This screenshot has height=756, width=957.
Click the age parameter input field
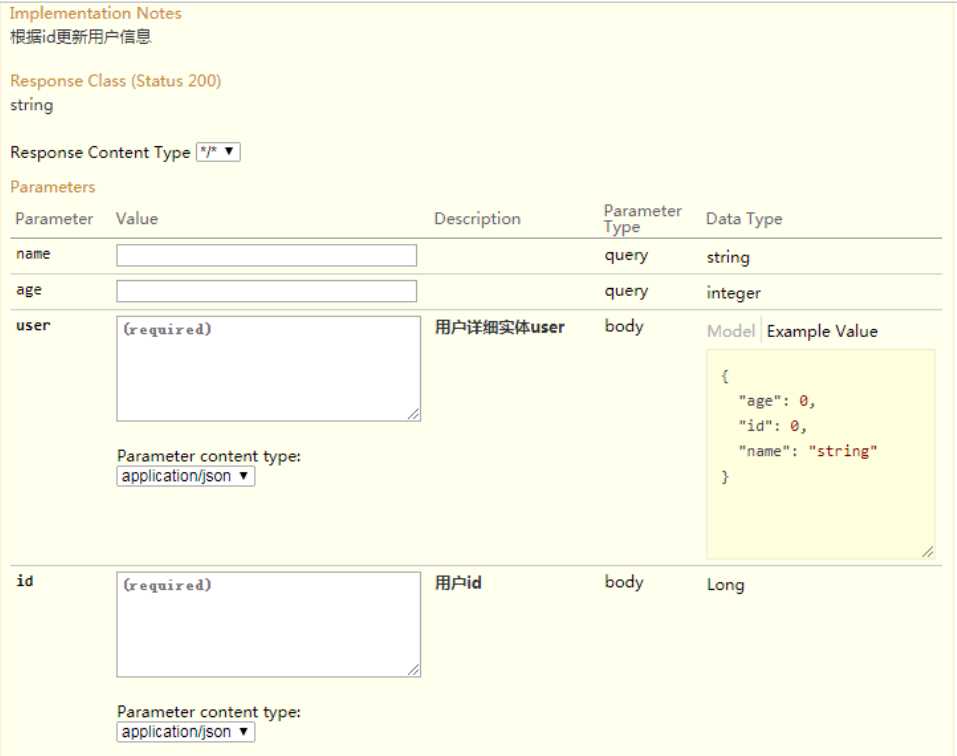[x=267, y=291]
